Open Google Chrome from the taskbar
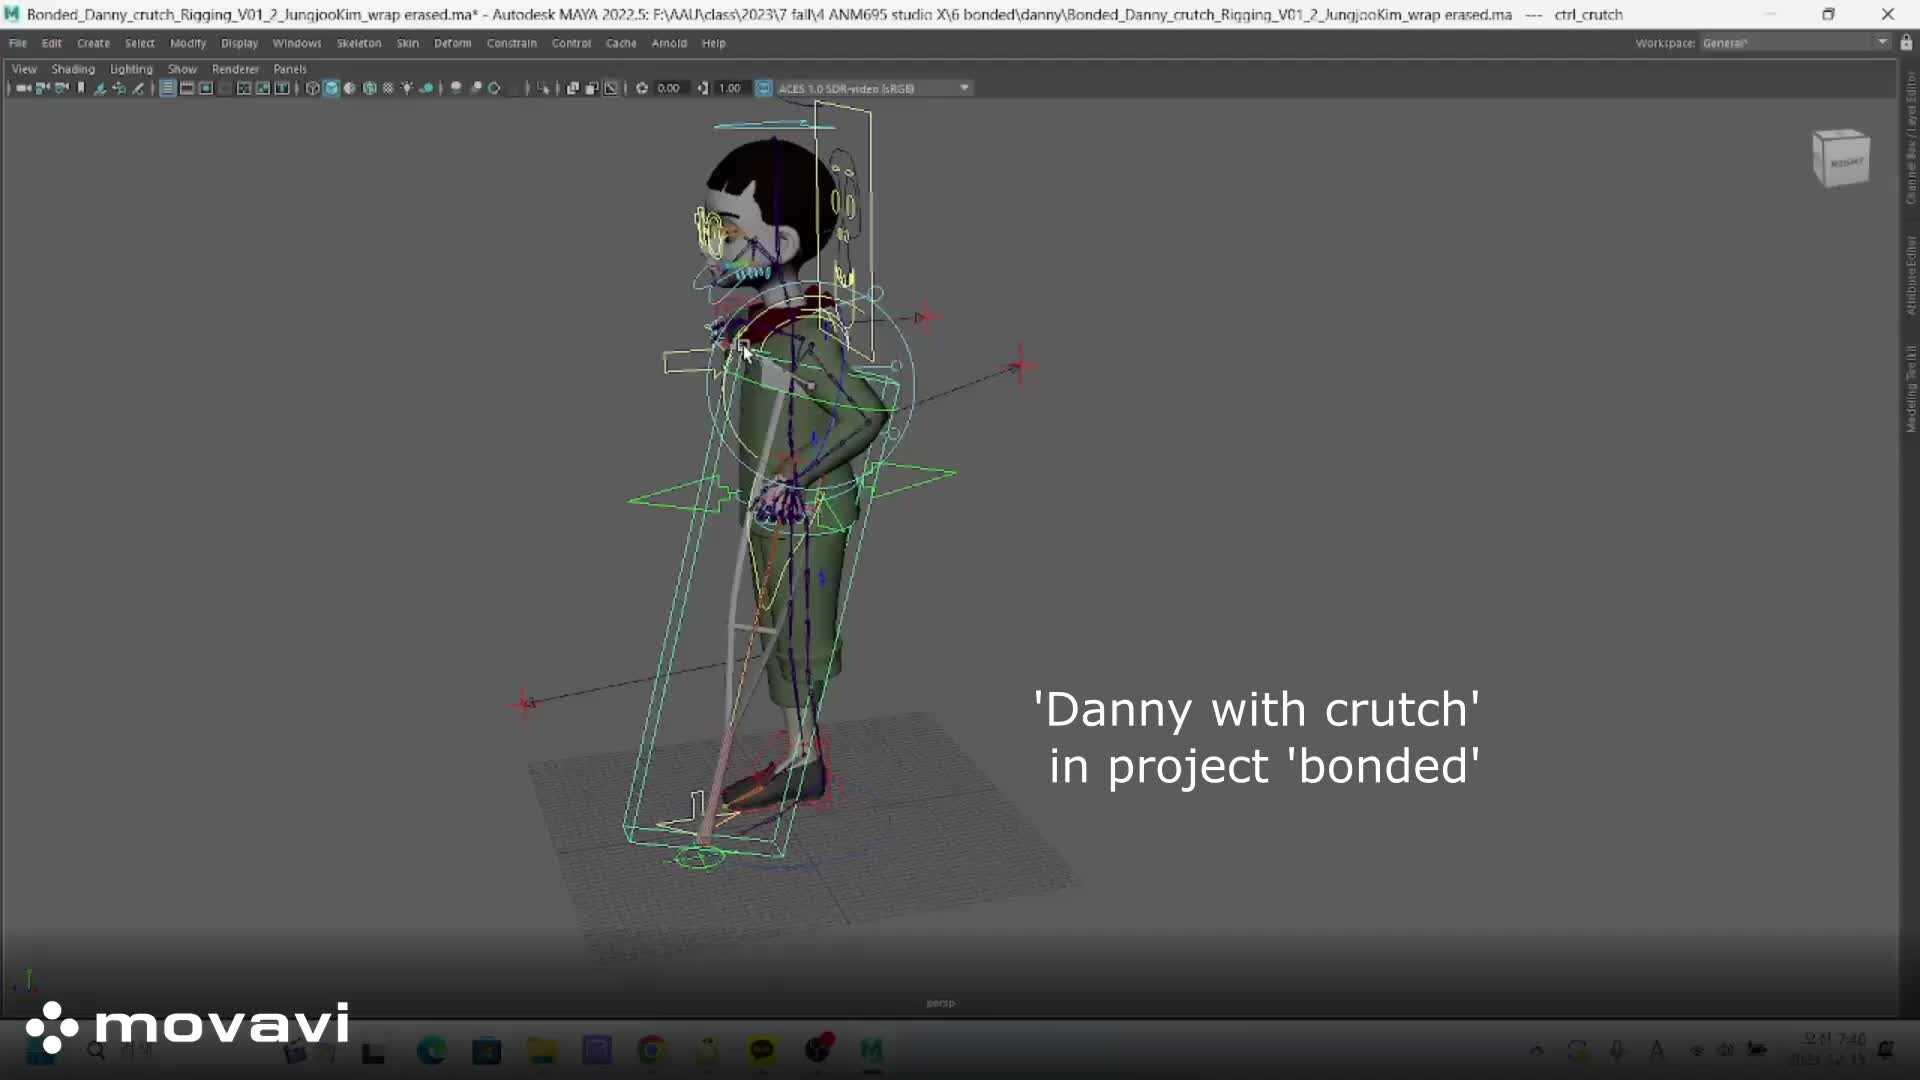Image resolution: width=1920 pixels, height=1080 pixels. click(x=651, y=1051)
